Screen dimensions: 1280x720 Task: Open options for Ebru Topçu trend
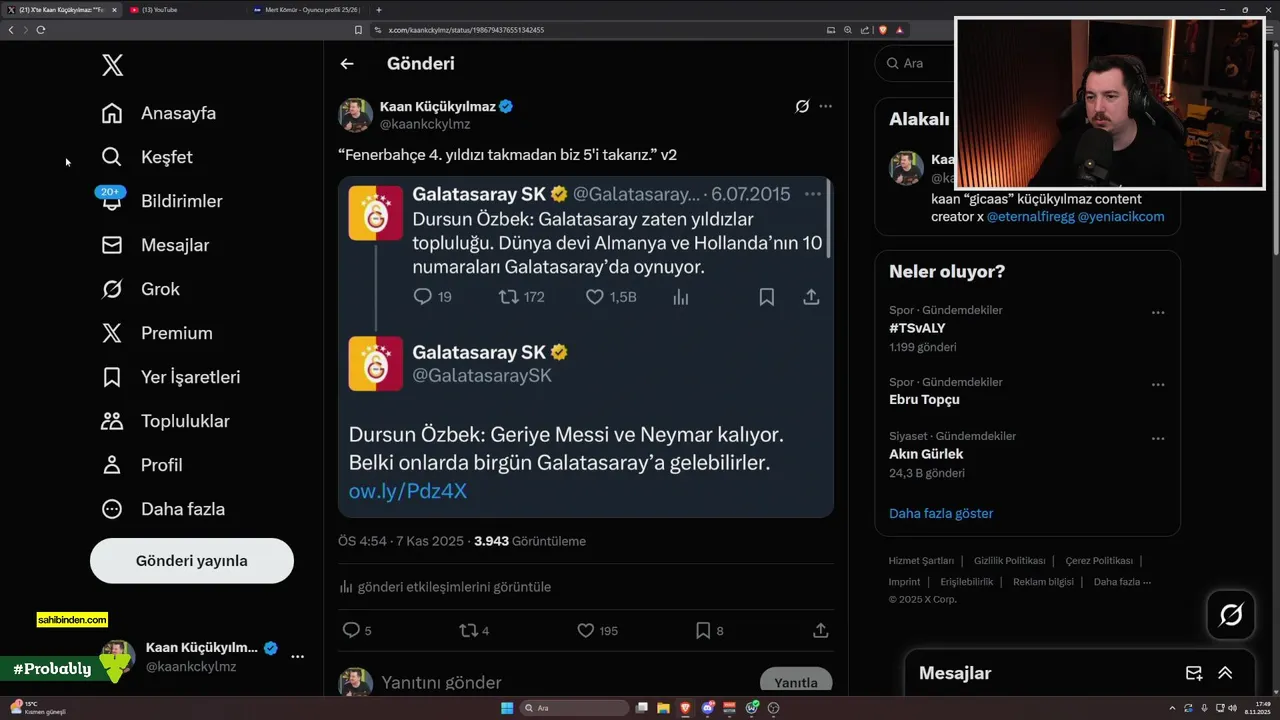[1158, 385]
